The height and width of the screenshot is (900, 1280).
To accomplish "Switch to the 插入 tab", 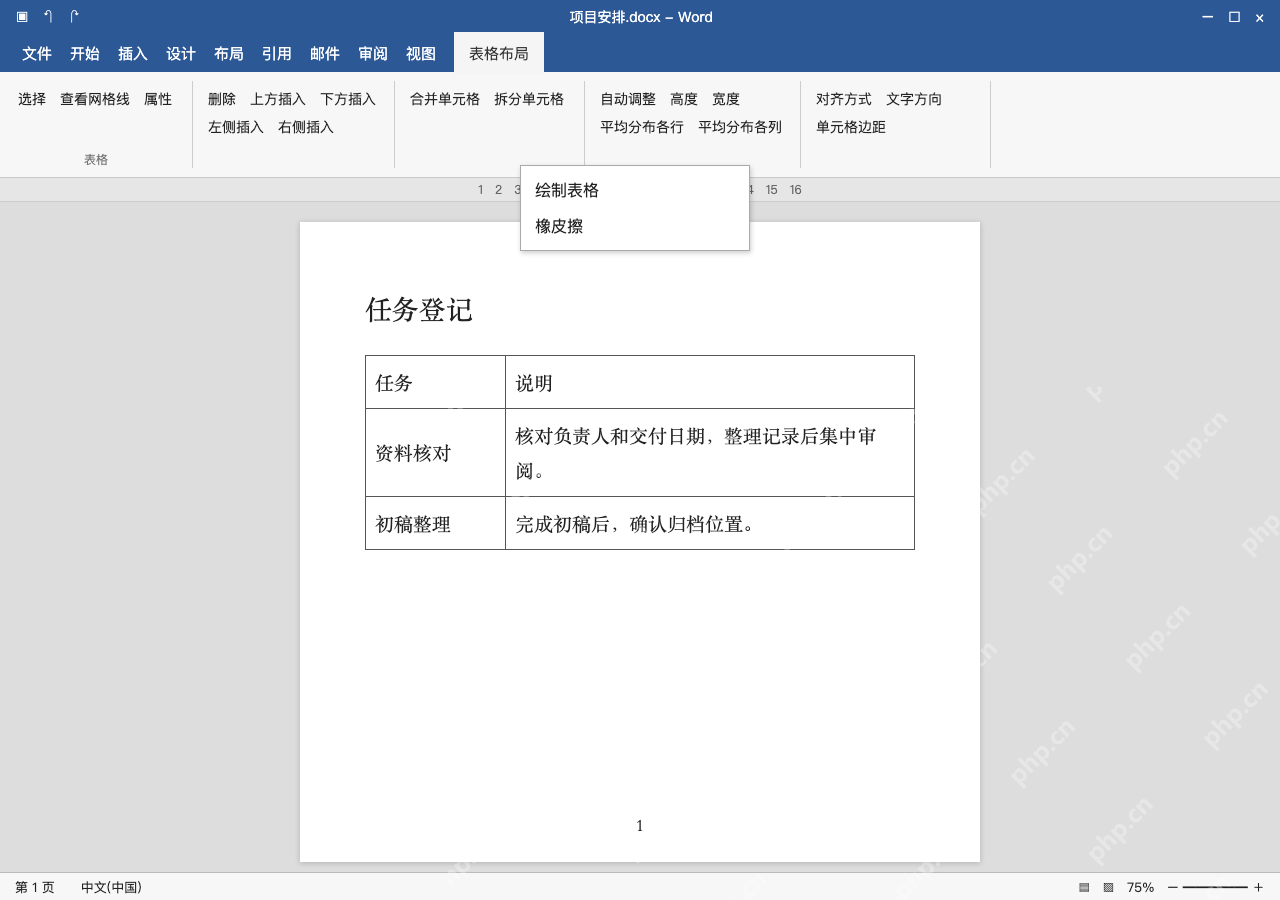I will tap(133, 53).
